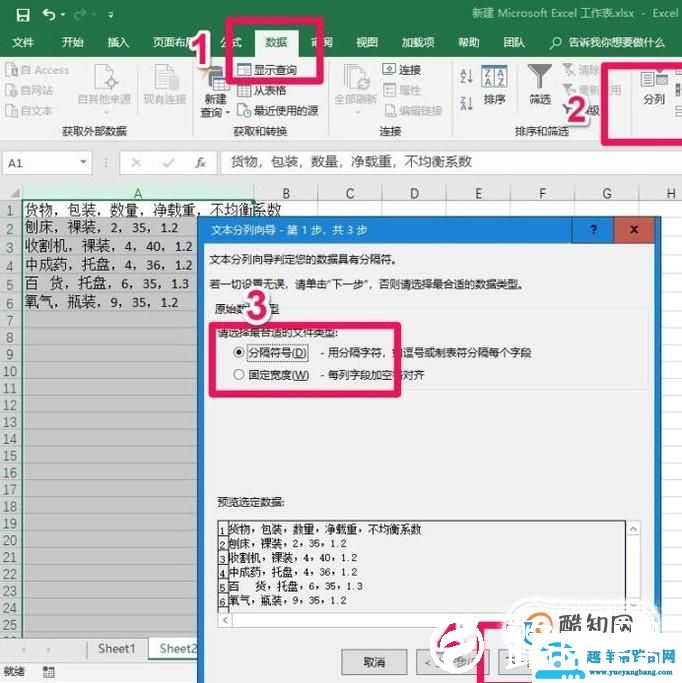Switch to the 插入 ribbon tab
This screenshot has width=682, height=683.
coord(118,42)
